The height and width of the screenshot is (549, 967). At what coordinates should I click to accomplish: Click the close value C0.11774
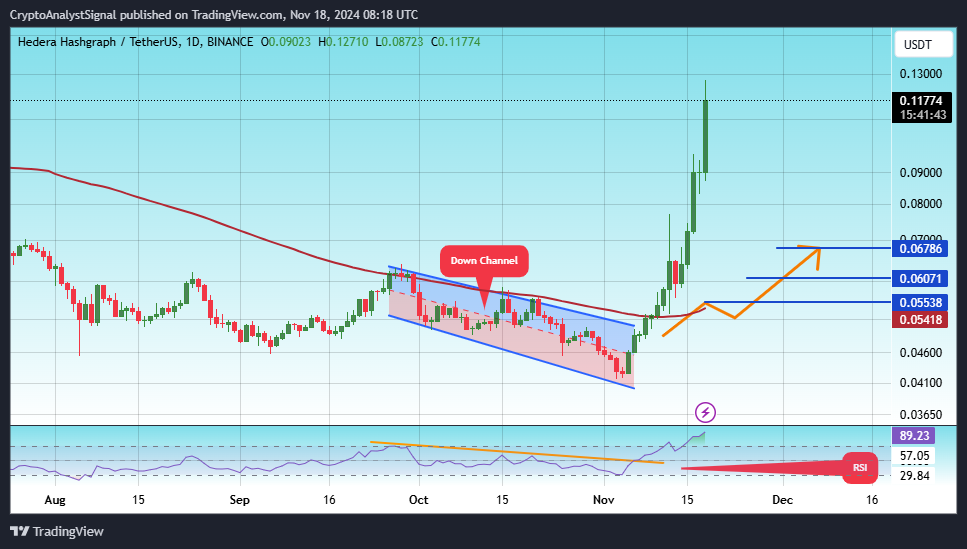[455, 42]
